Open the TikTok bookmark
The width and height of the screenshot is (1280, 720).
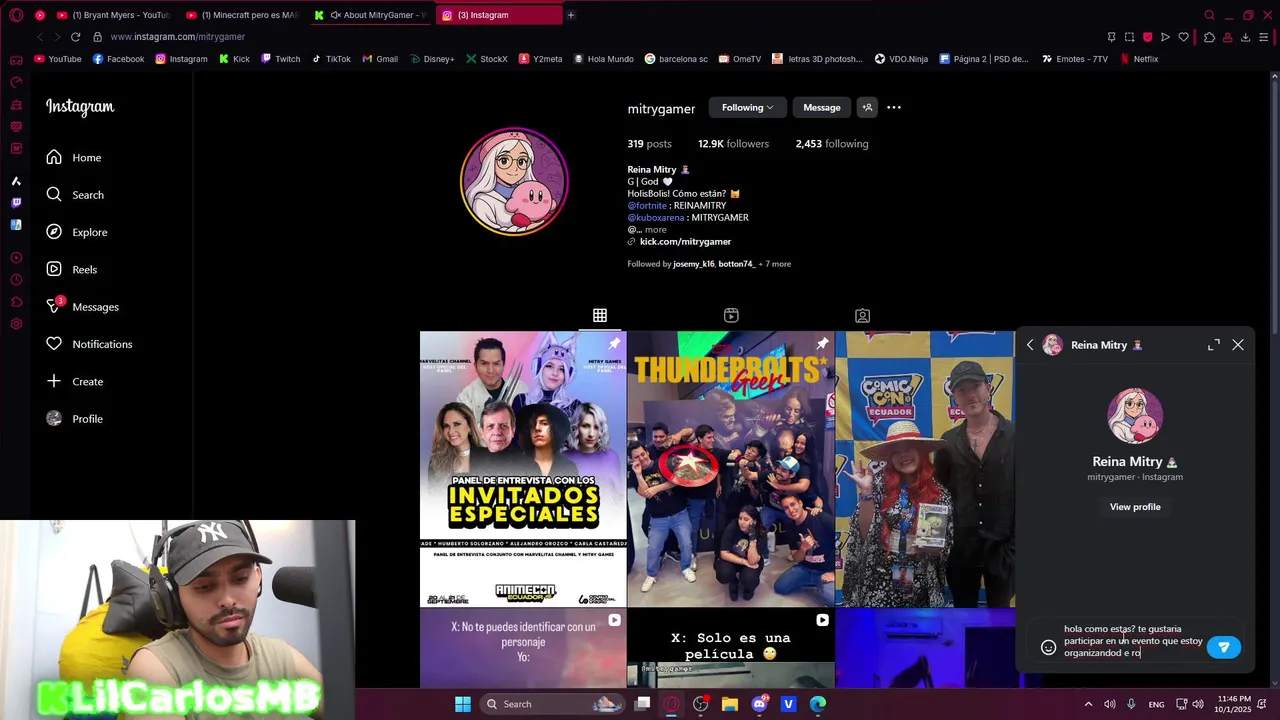click(331, 59)
